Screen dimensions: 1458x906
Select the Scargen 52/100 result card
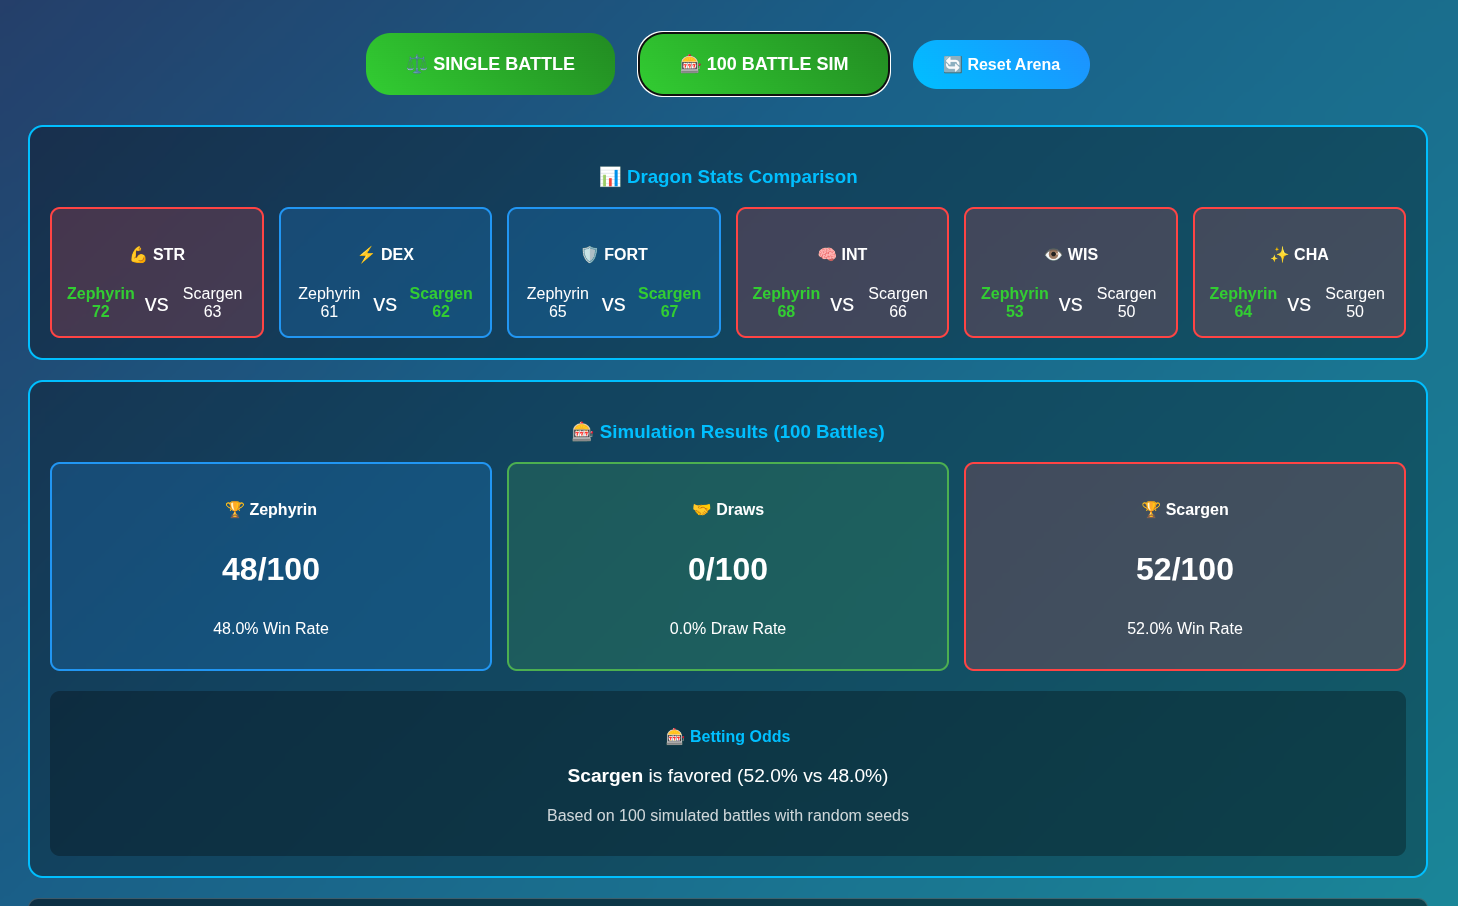click(x=1185, y=566)
